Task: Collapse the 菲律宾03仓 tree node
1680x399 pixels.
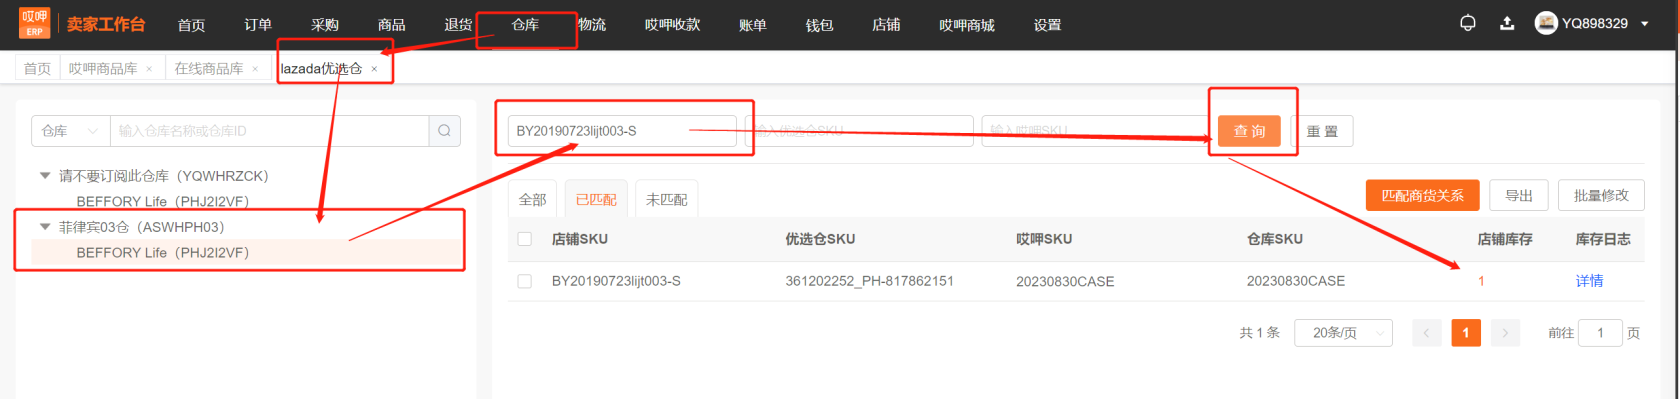Action: (x=44, y=227)
